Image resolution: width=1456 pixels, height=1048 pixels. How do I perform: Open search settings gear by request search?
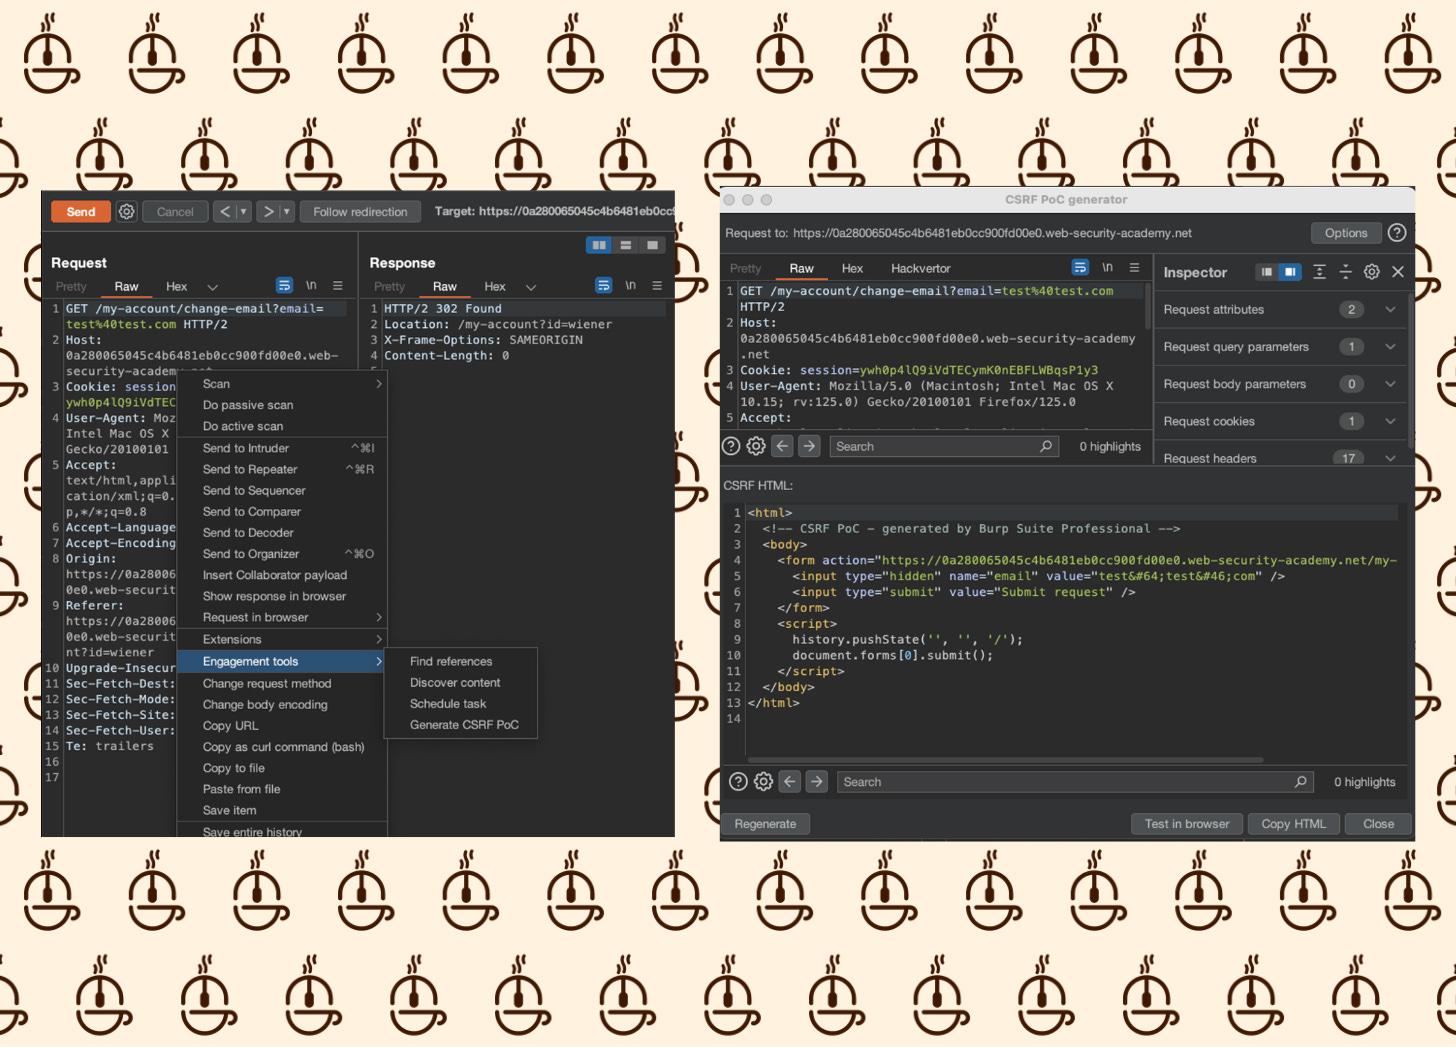[x=757, y=446]
